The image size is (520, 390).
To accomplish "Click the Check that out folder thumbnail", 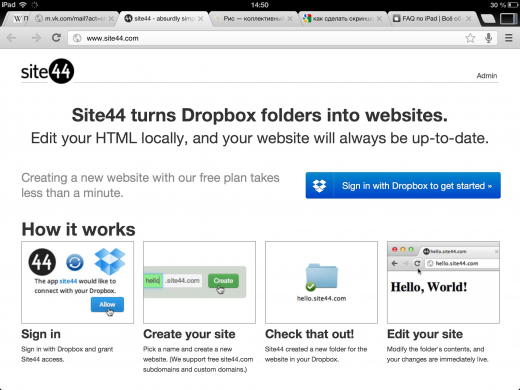I will click(x=321, y=282).
